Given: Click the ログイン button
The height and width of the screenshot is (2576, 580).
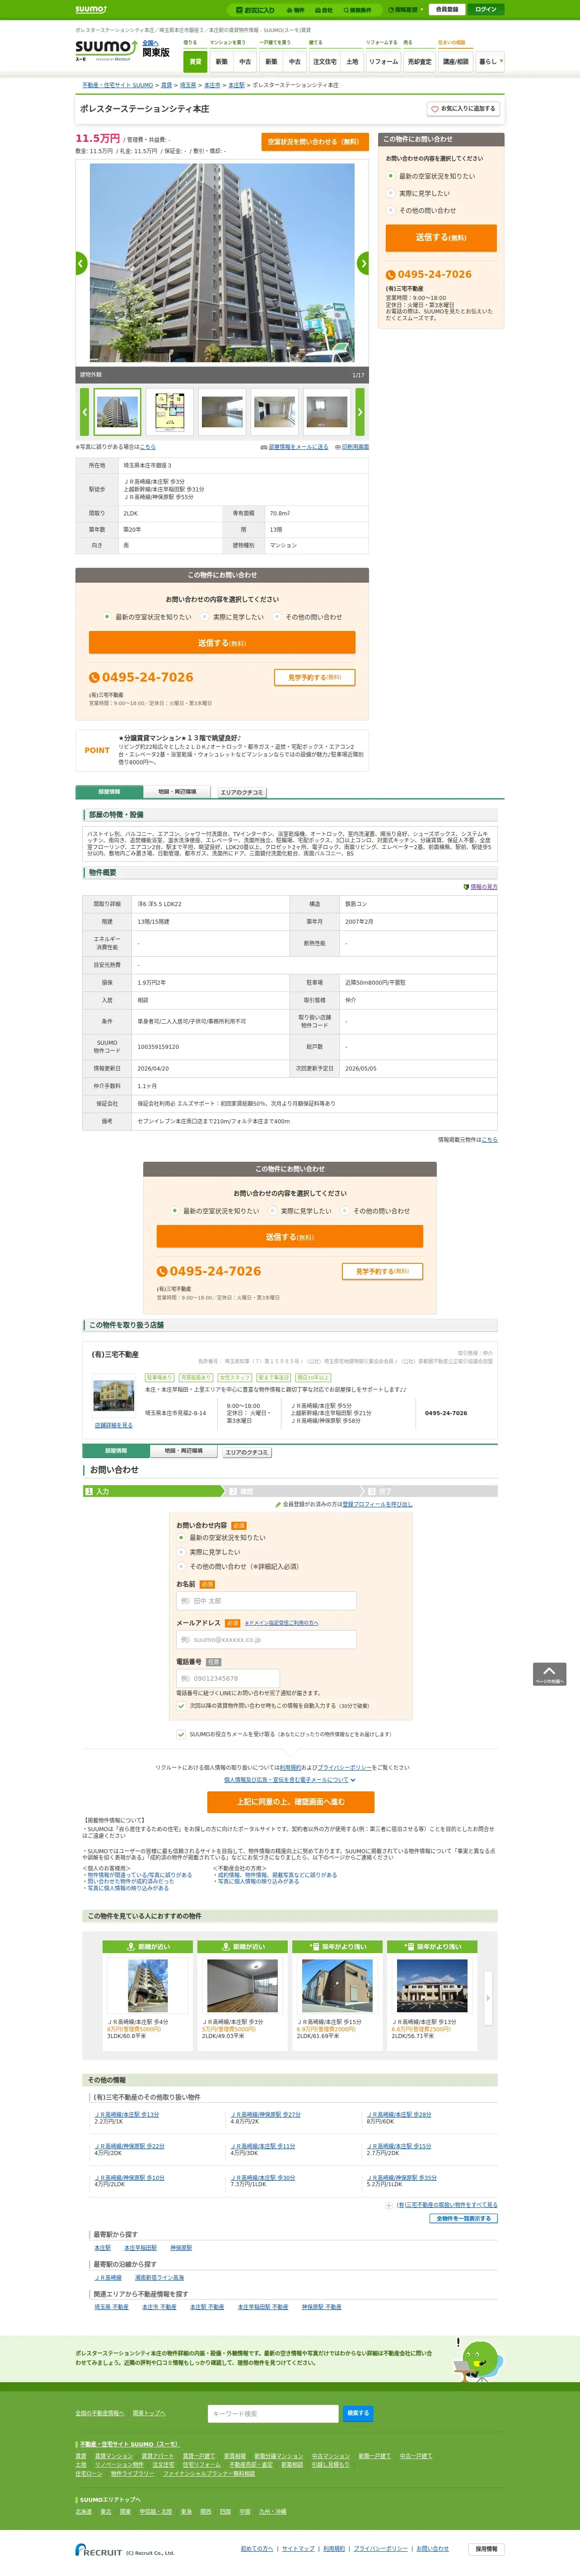Looking at the screenshot, I should (486, 10).
